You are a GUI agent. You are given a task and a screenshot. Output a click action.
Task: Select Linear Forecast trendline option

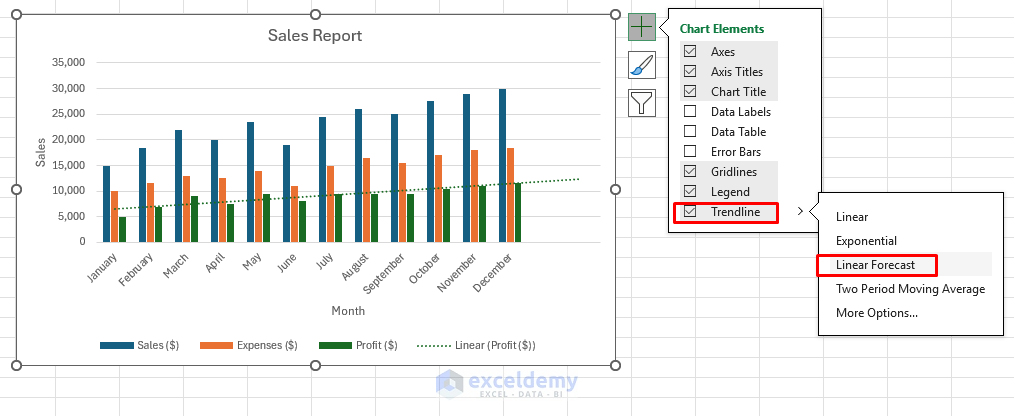click(876, 265)
